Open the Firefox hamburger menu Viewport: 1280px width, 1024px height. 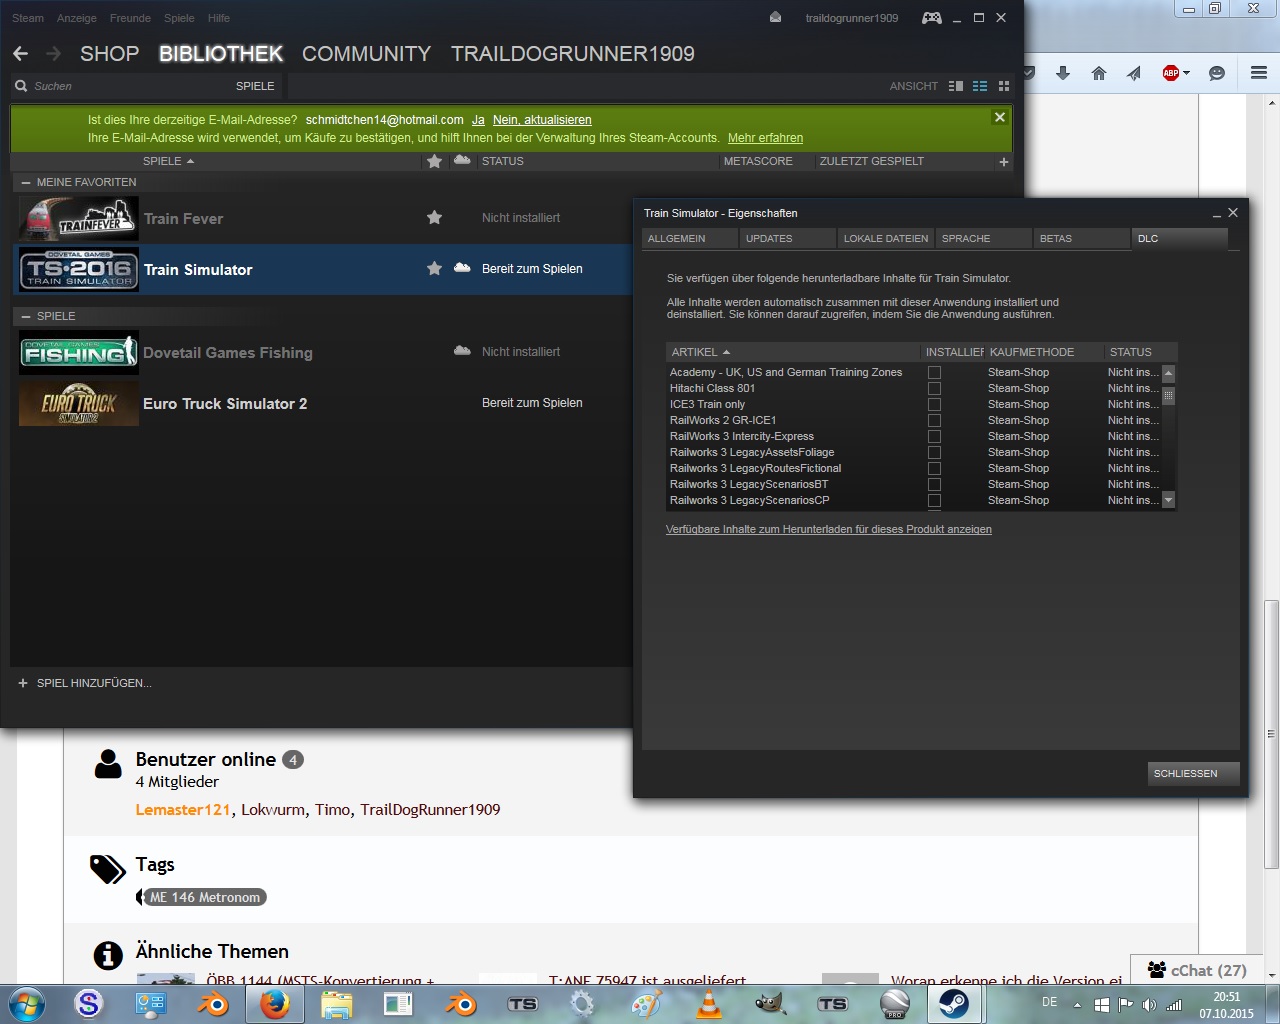[1259, 73]
